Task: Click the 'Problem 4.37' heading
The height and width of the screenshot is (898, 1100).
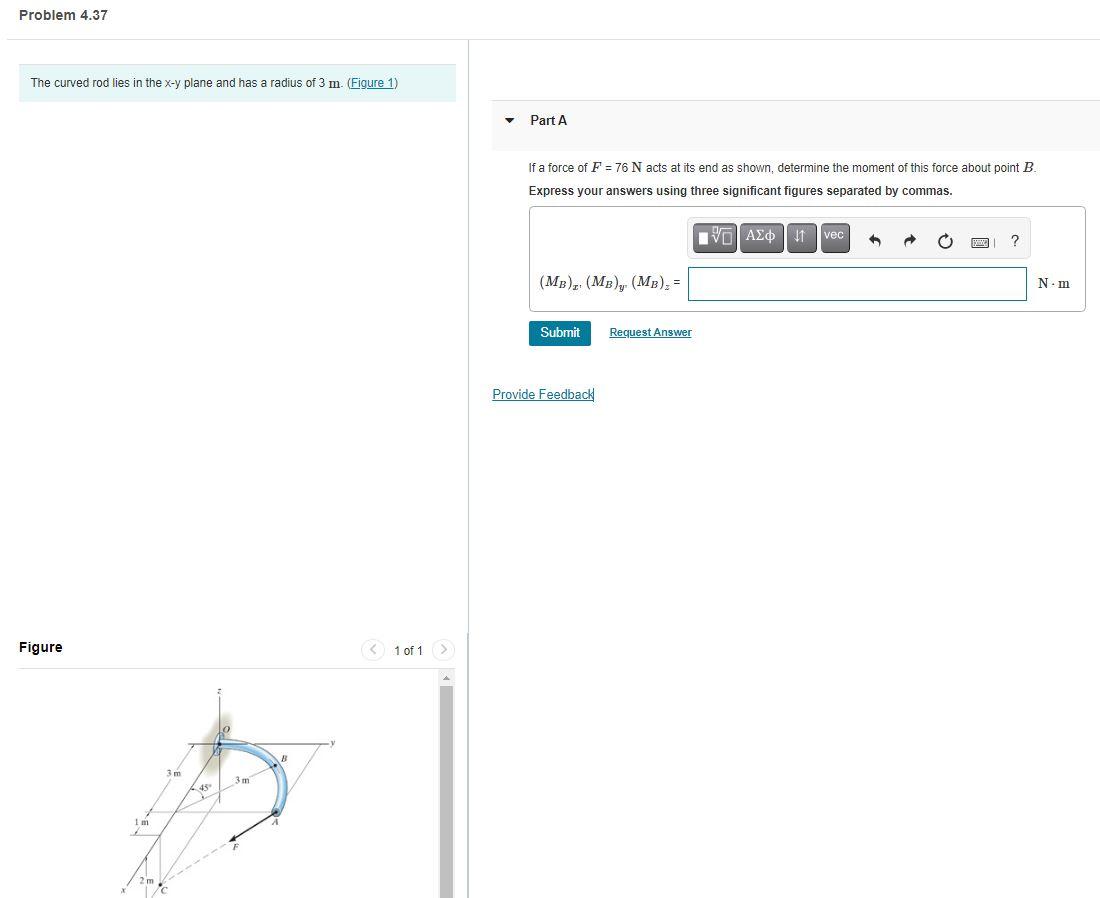Action: click(x=63, y=15)
